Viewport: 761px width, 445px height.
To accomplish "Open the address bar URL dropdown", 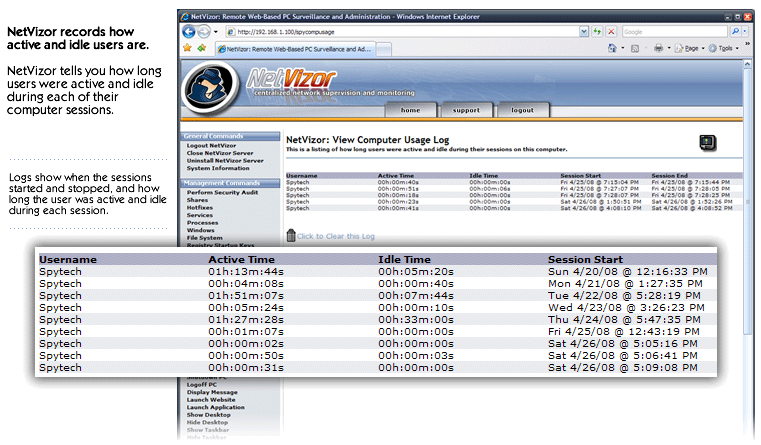I will 583,32.
